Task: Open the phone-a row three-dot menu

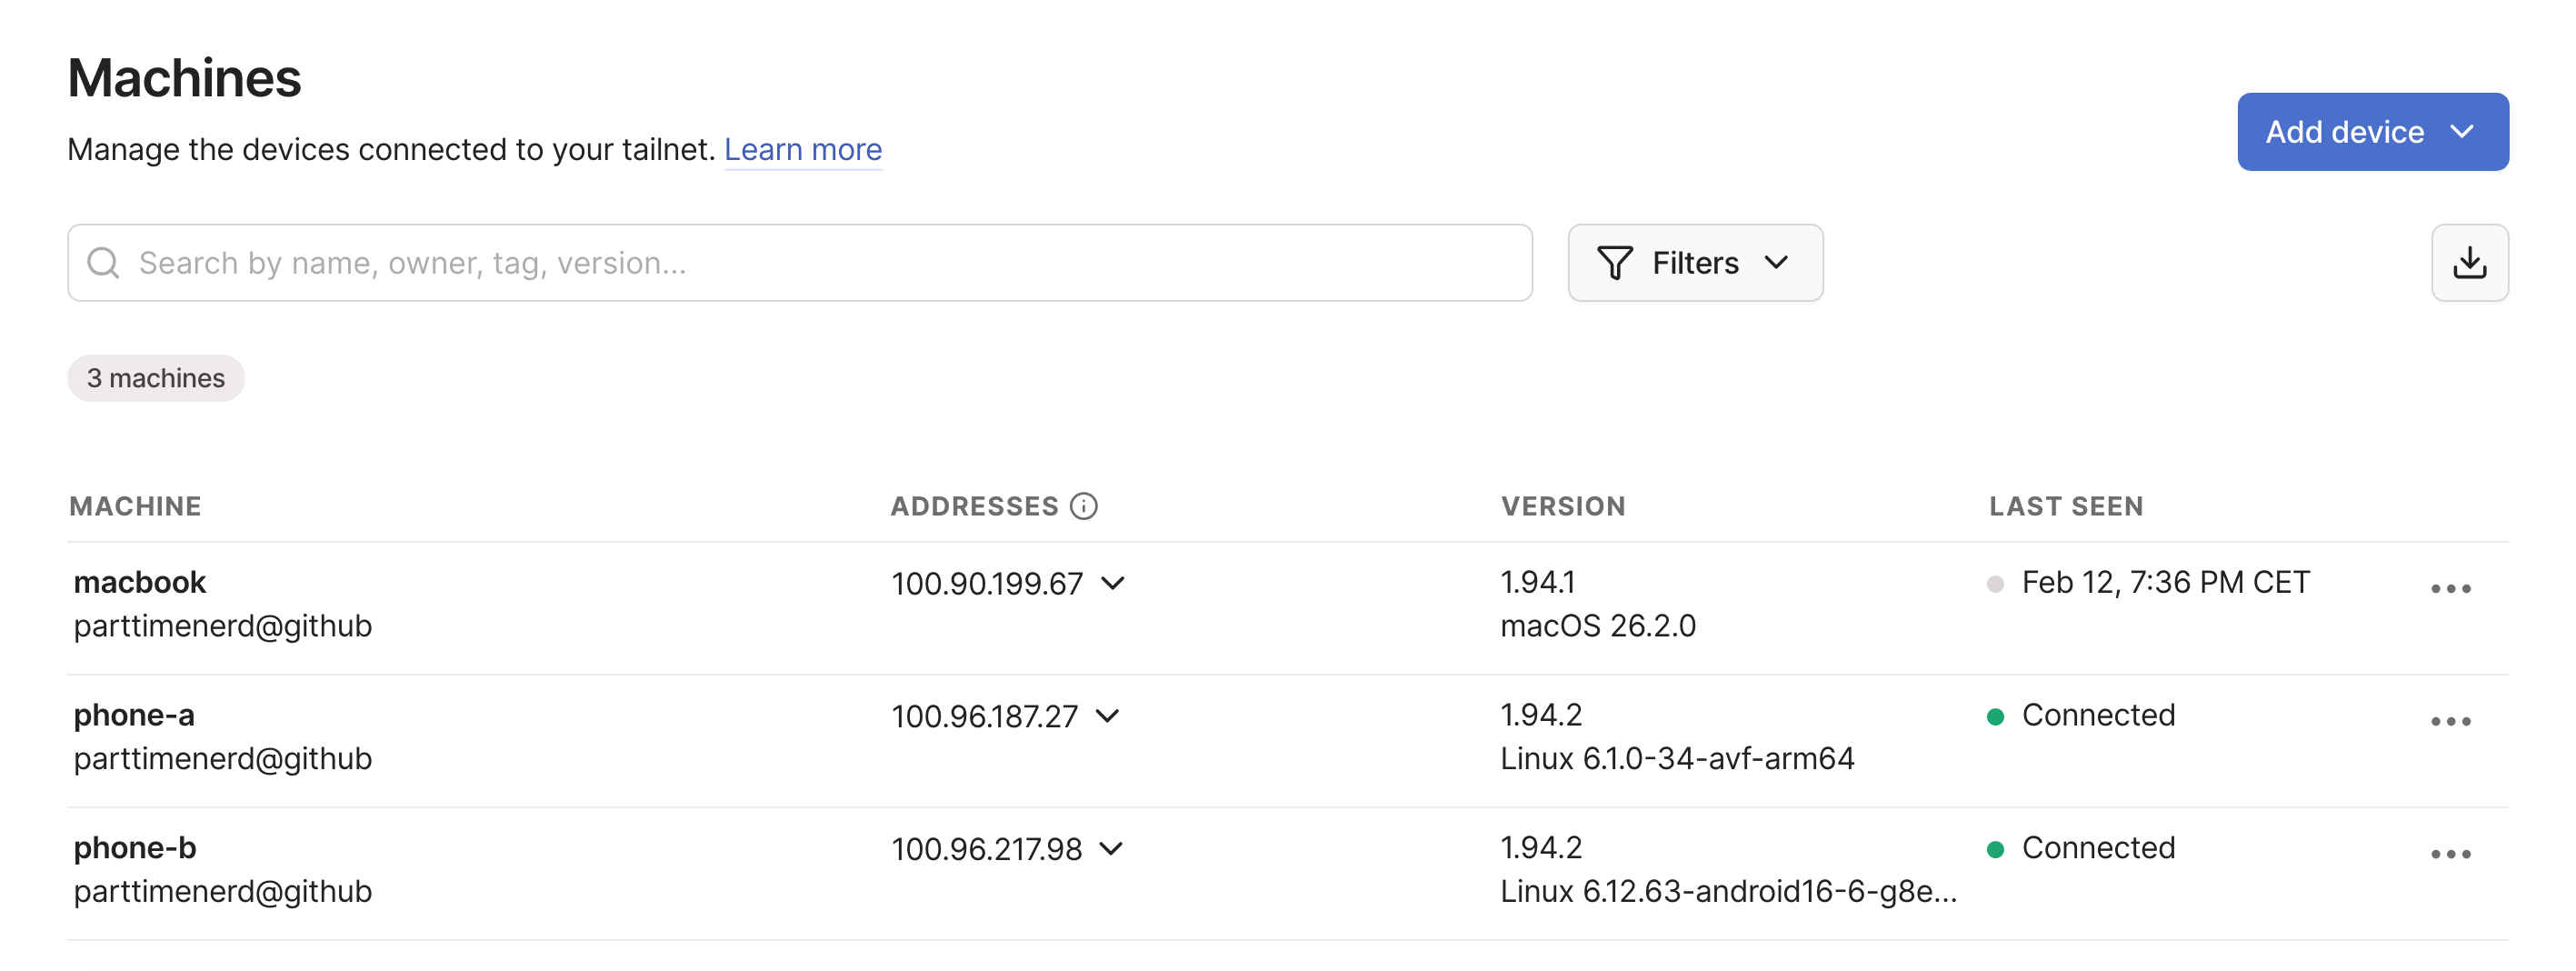Action: coord(2450,721)
